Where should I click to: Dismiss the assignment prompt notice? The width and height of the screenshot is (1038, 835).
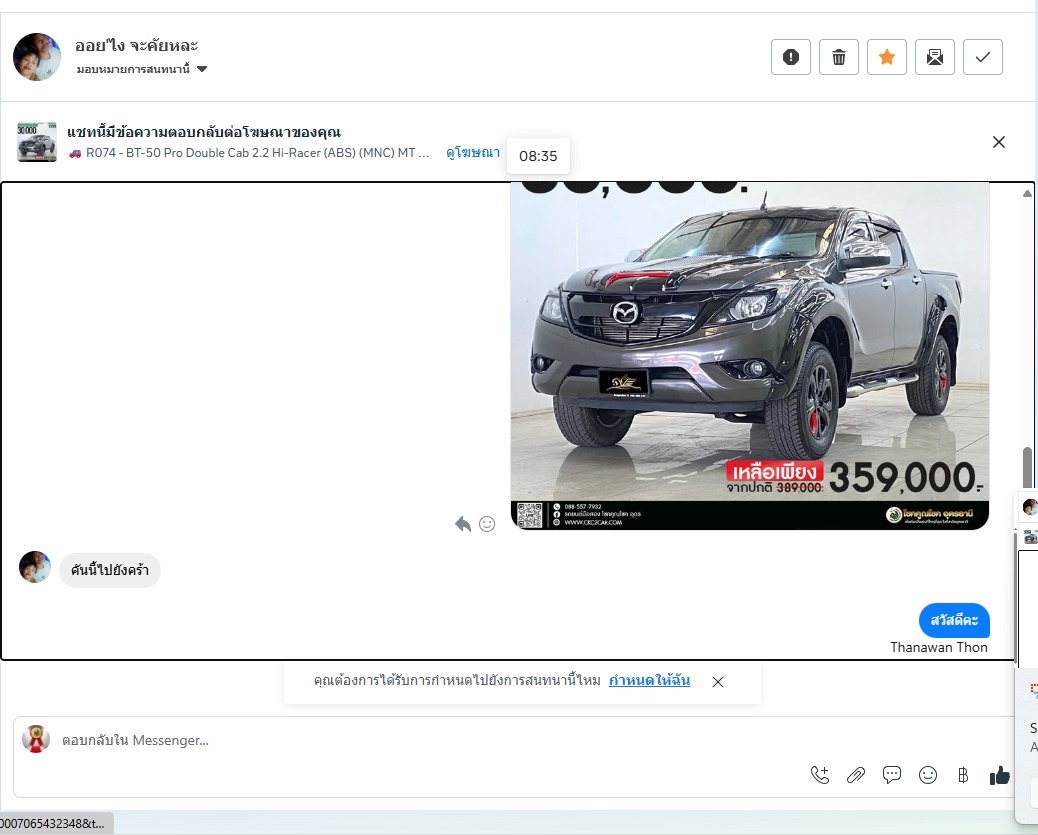(x=718, y=682)
